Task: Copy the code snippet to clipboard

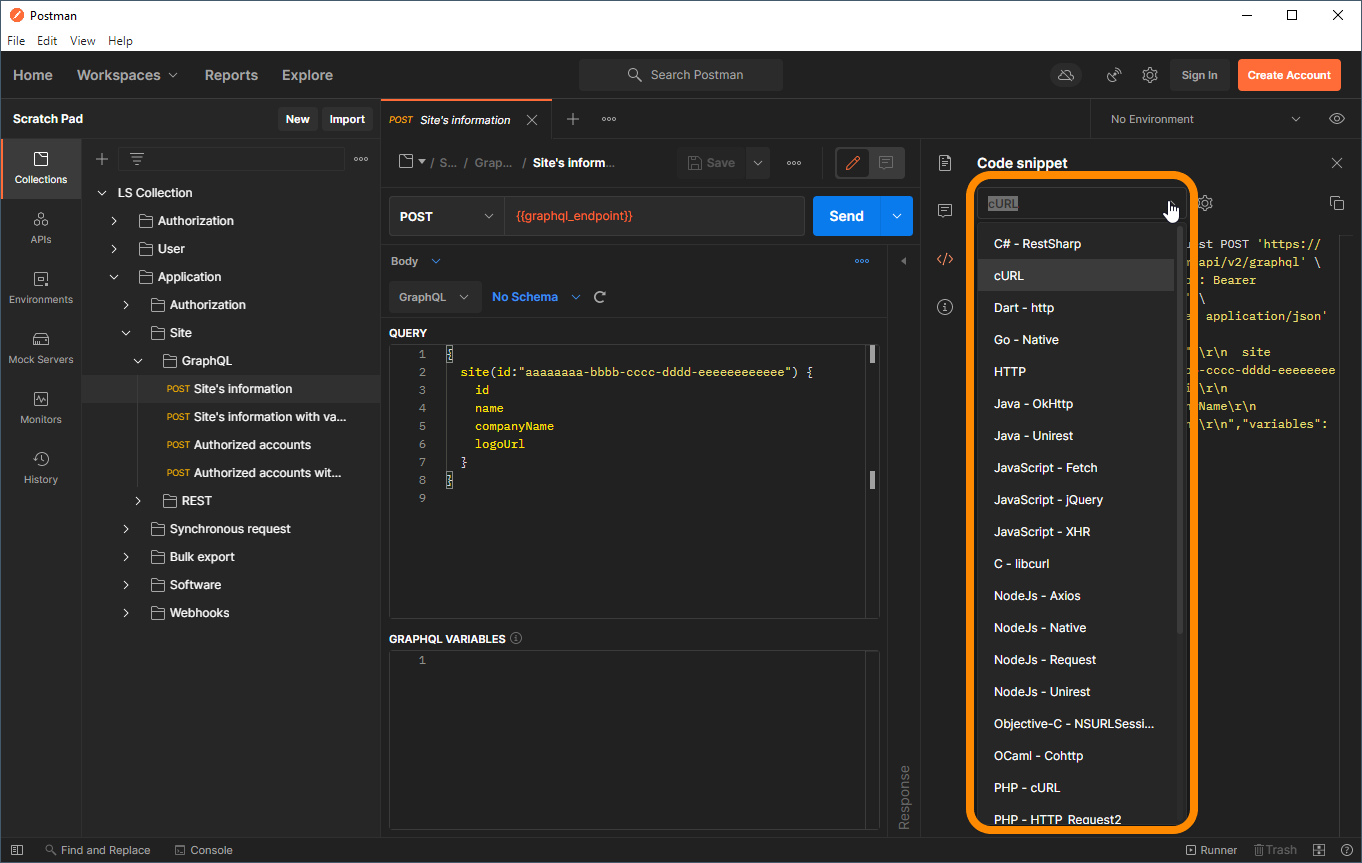Action: point(1337,203)
